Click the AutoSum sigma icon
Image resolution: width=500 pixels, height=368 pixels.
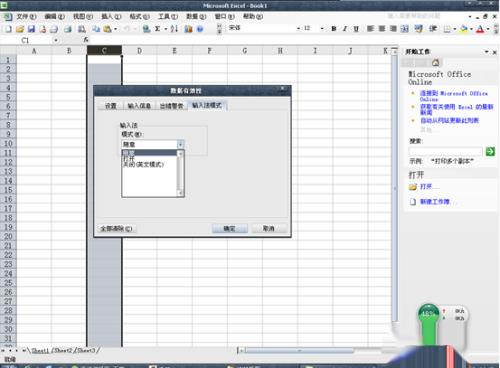click(157, 29)
